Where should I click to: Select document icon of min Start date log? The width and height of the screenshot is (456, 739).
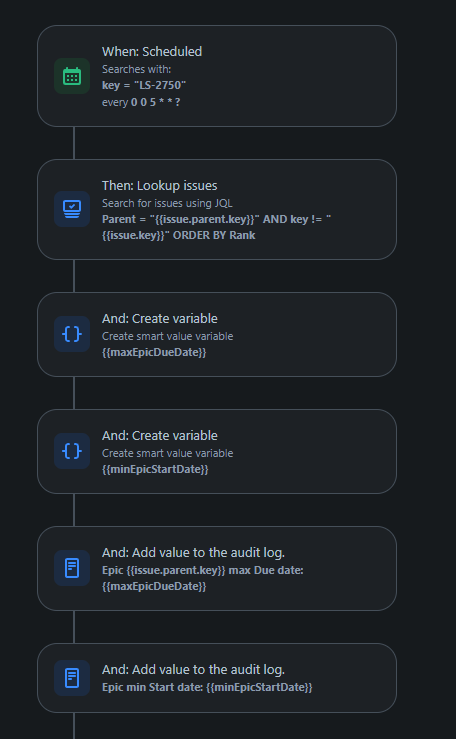click(x=72, y=678)
